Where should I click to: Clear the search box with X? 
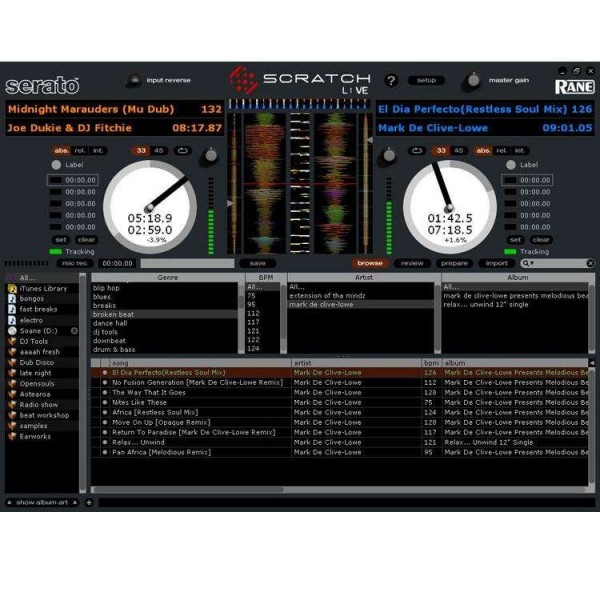pyautogui.click(x=590, y=263)
